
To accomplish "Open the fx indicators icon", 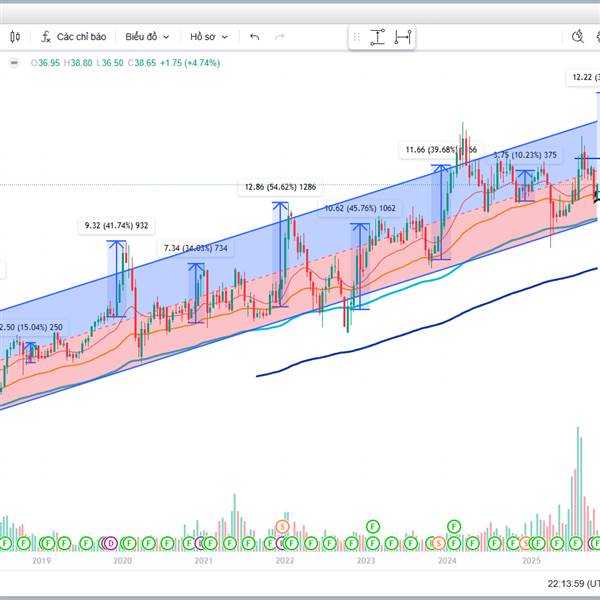I will 46,37.
